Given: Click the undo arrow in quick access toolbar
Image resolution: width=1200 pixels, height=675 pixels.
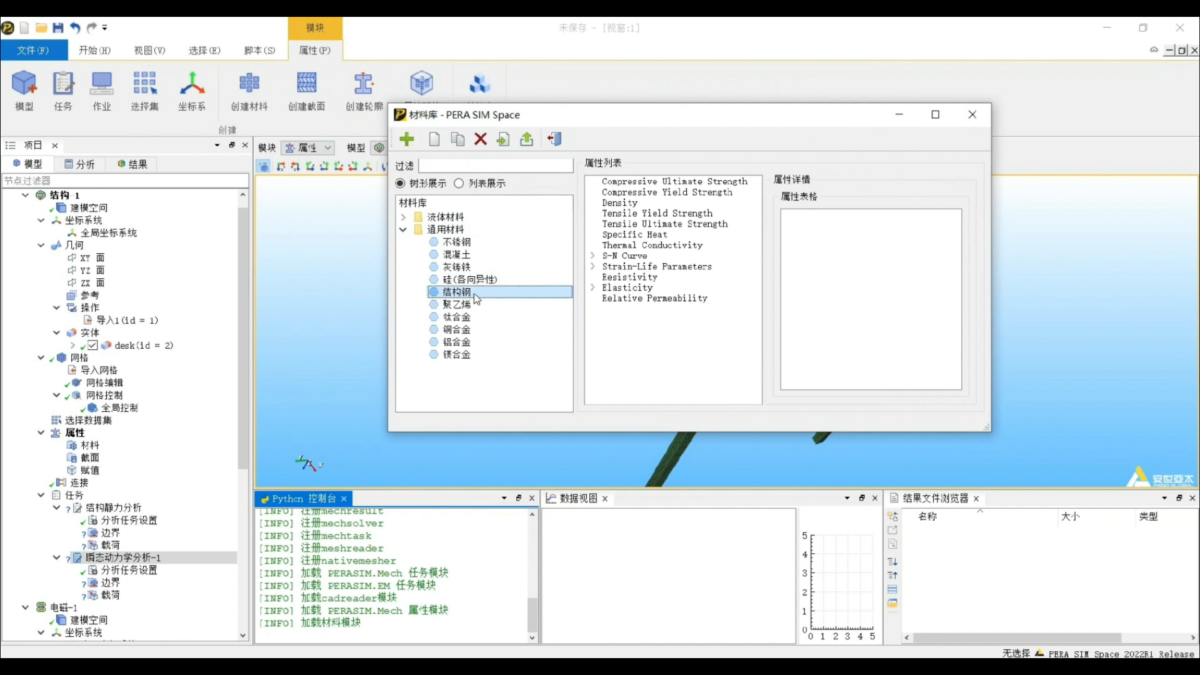Looking at the screenshot, I should point(75,28).
